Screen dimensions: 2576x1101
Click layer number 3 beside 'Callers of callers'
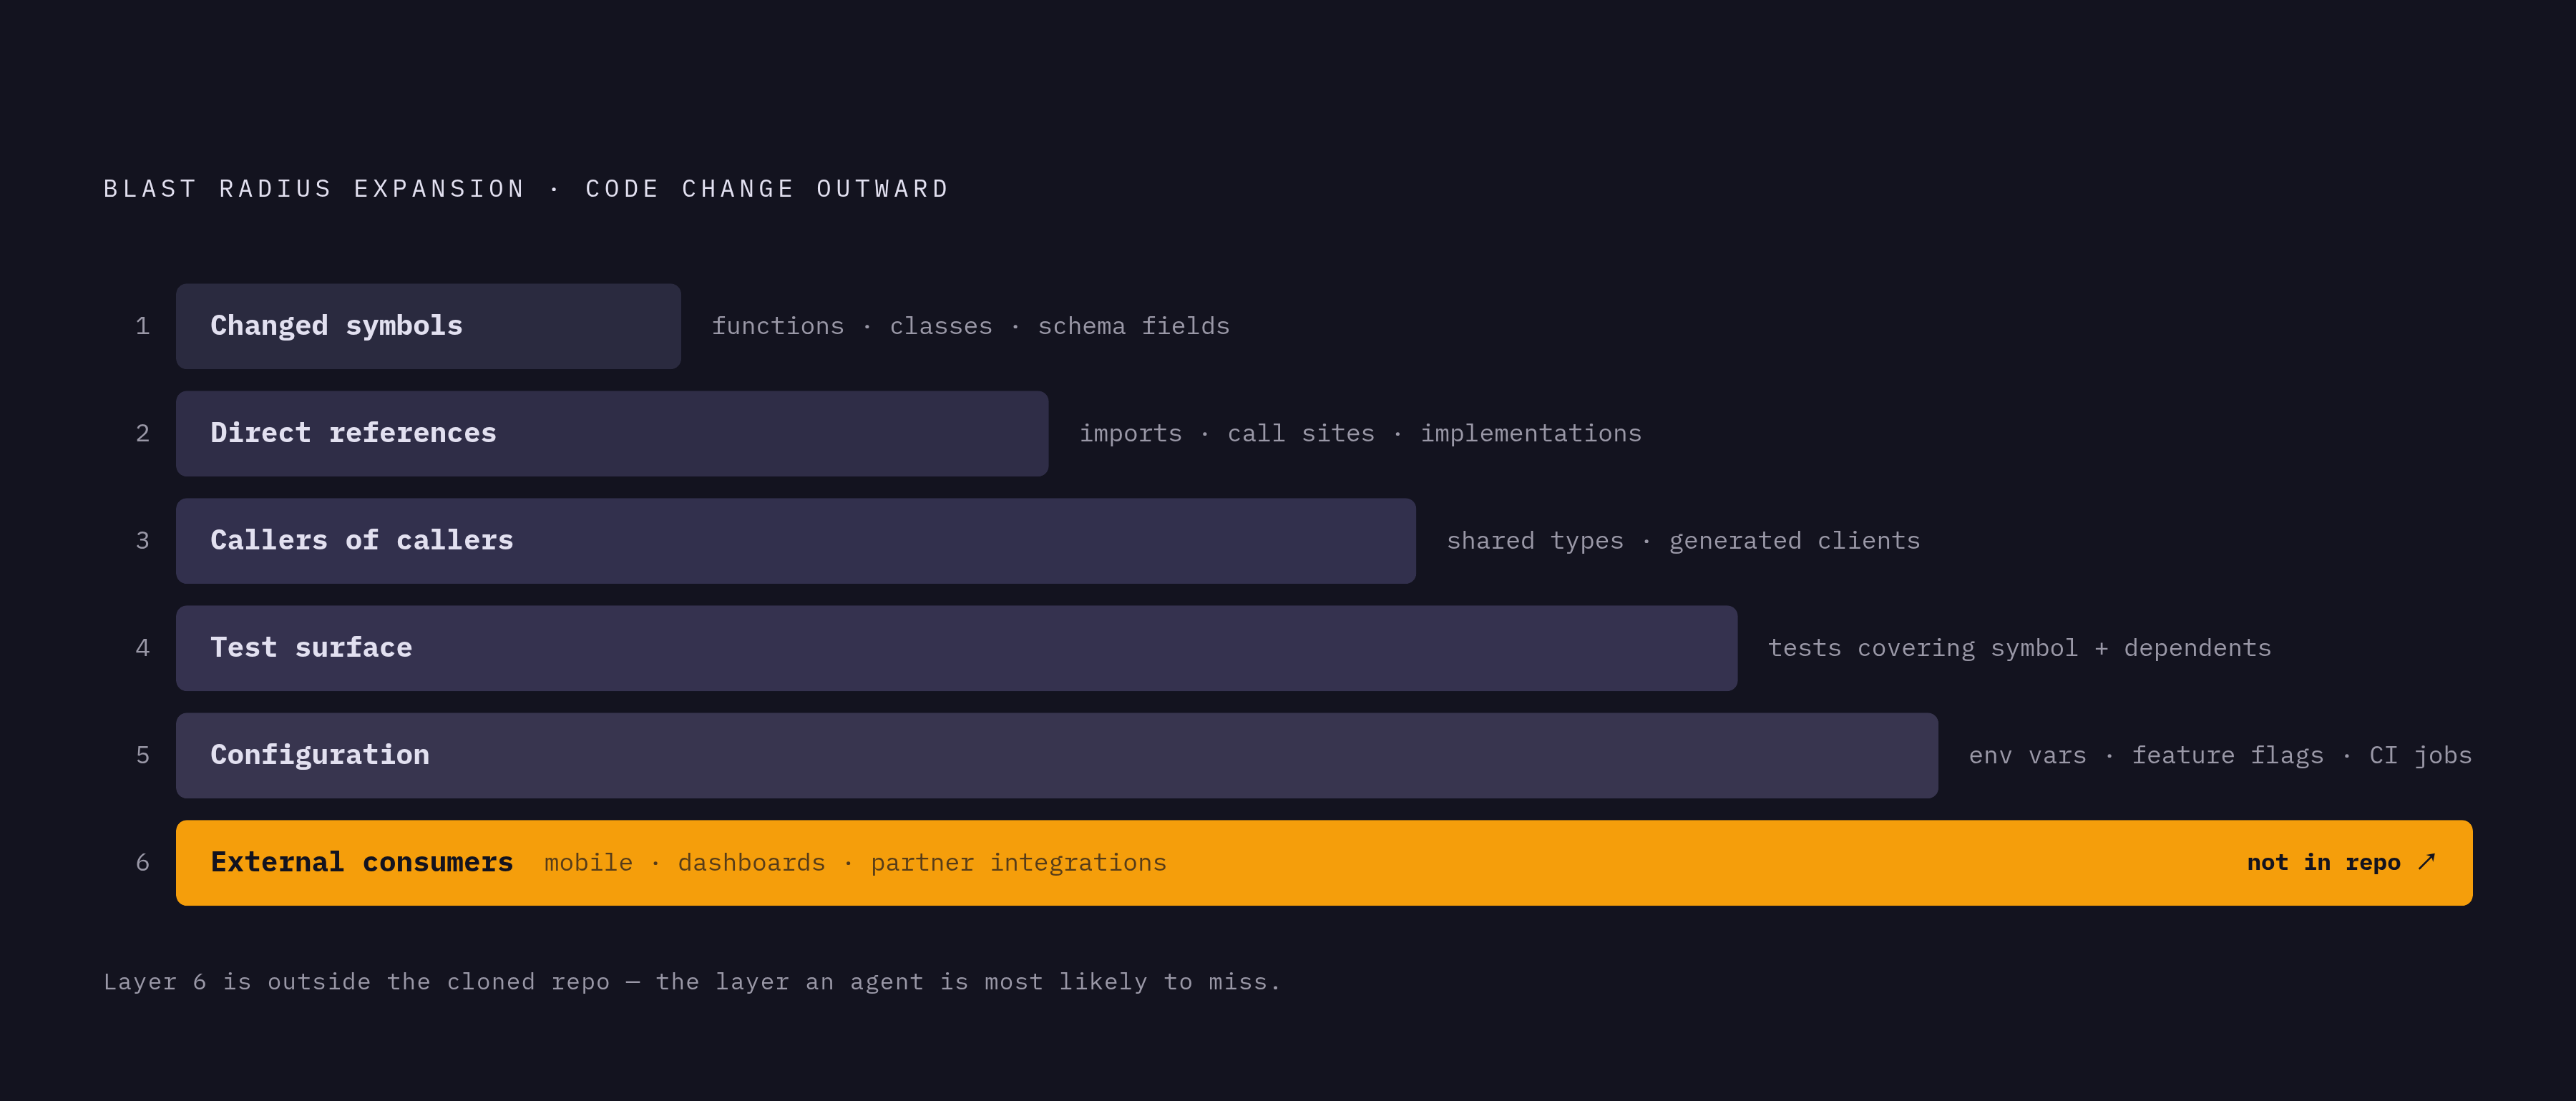pos(143,541)
